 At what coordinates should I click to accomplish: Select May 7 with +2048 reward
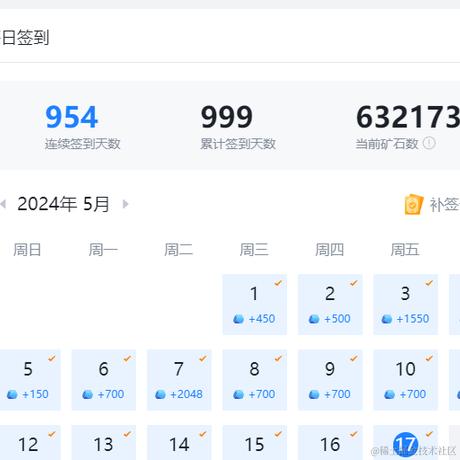(179, 380)
